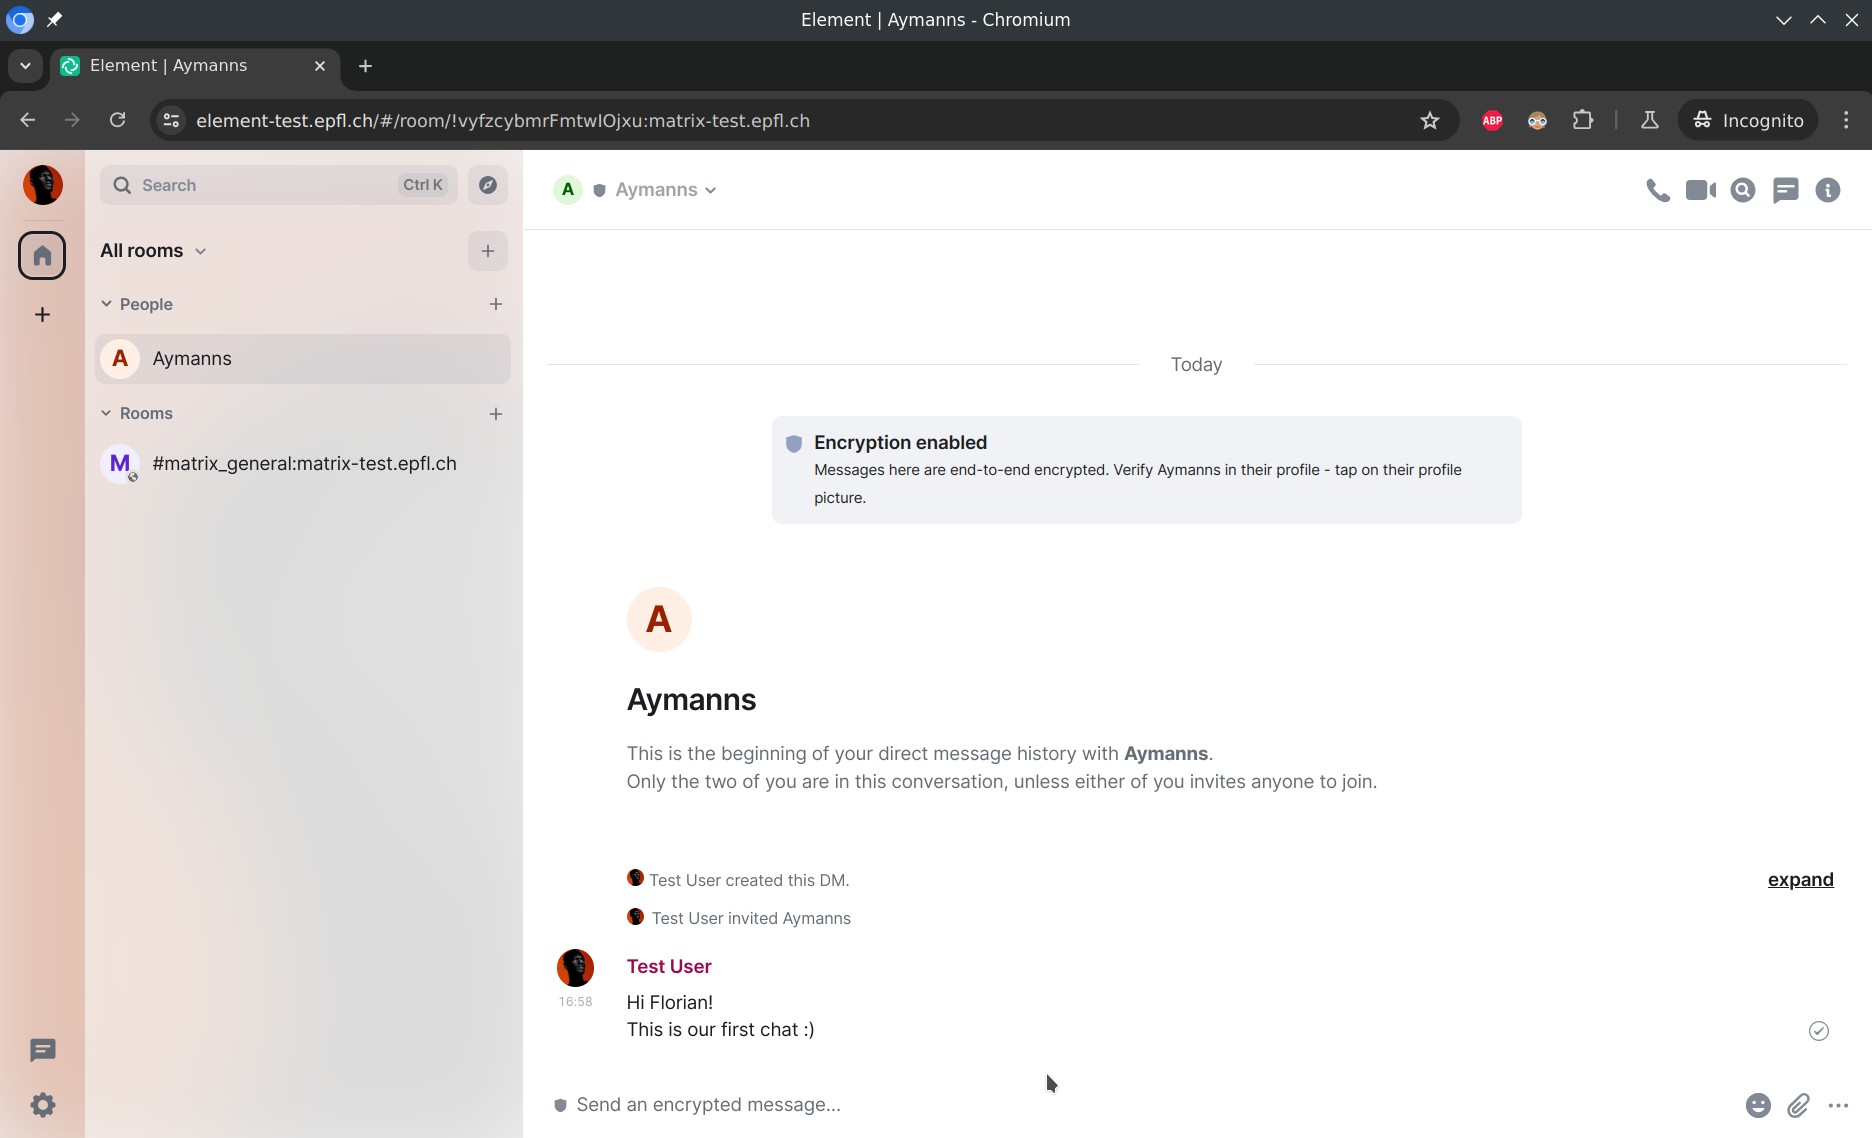Open room info panel

(x=1828, y=190)
